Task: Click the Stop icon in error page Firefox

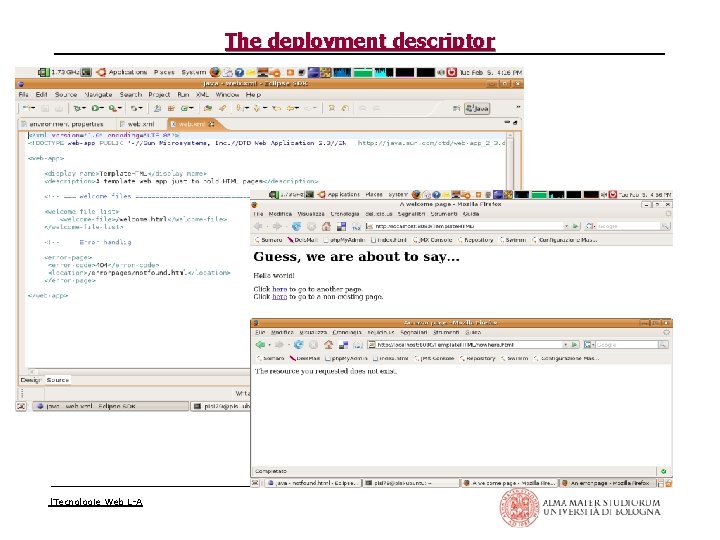Action: [x=313, y=344]
